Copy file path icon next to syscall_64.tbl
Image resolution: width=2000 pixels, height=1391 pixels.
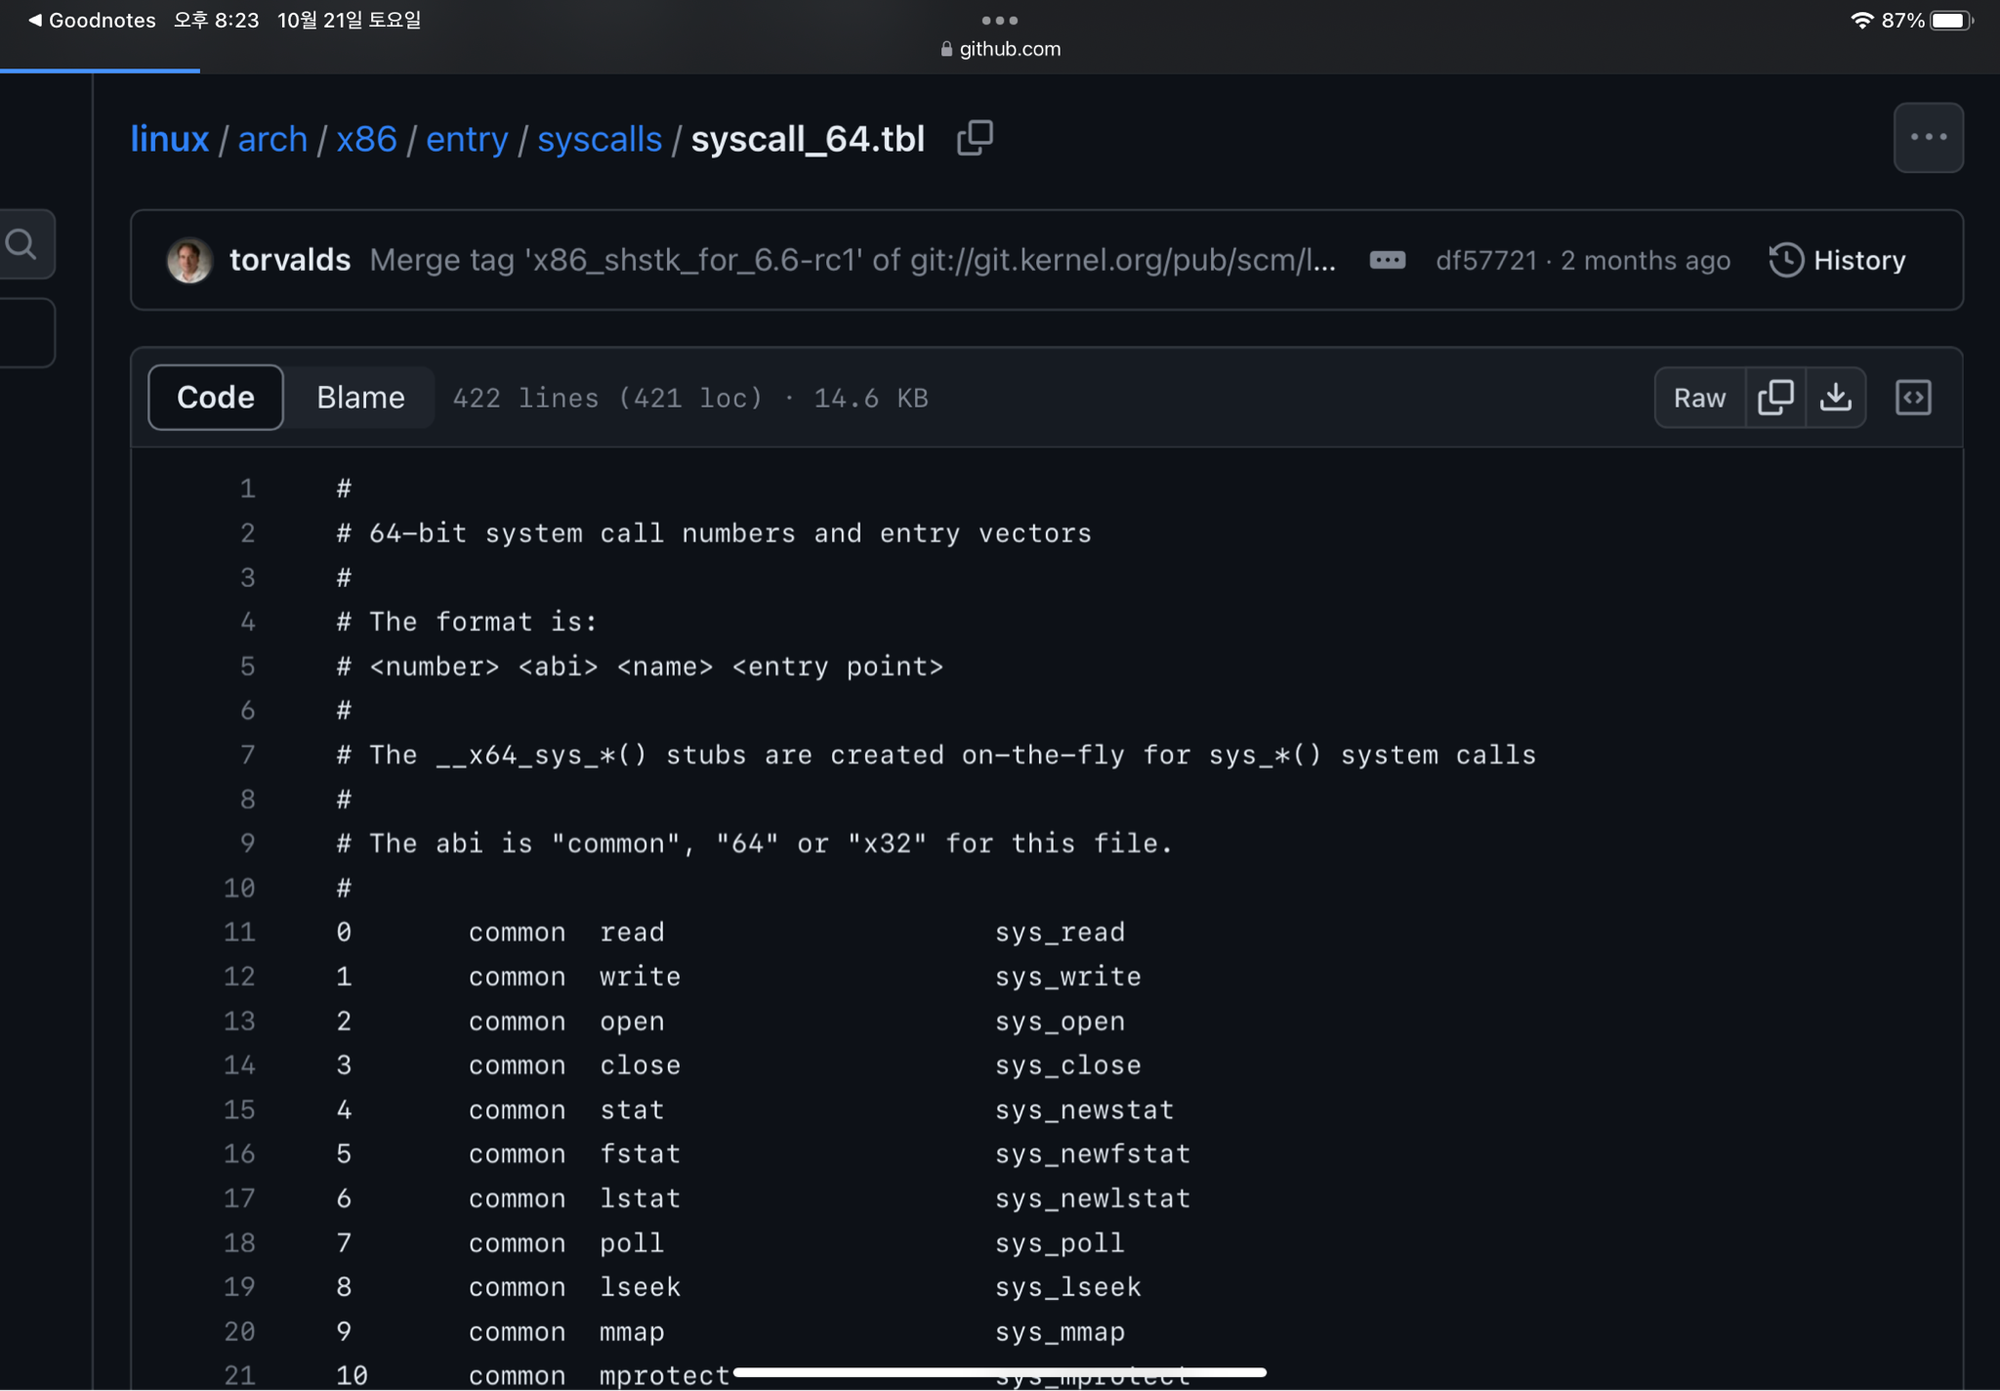click(x=974, y=138)
